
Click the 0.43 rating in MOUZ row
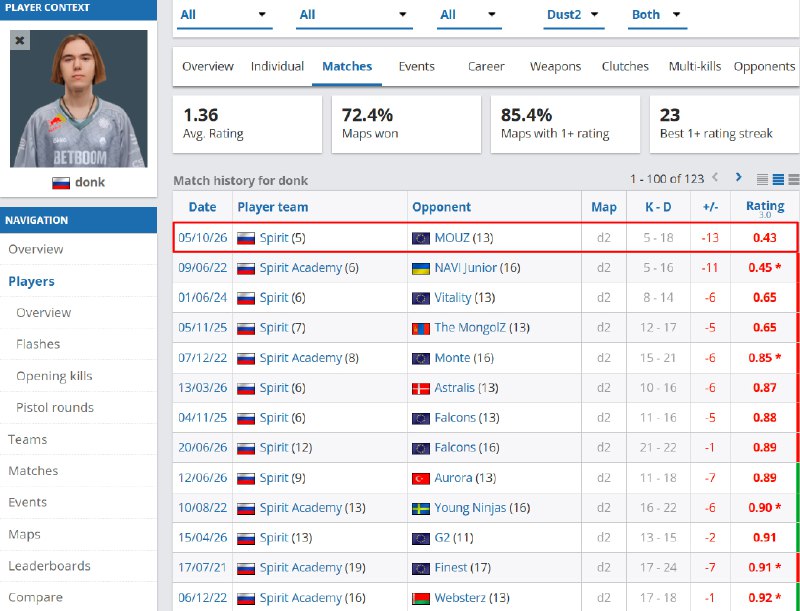click(x=764, y=238)
